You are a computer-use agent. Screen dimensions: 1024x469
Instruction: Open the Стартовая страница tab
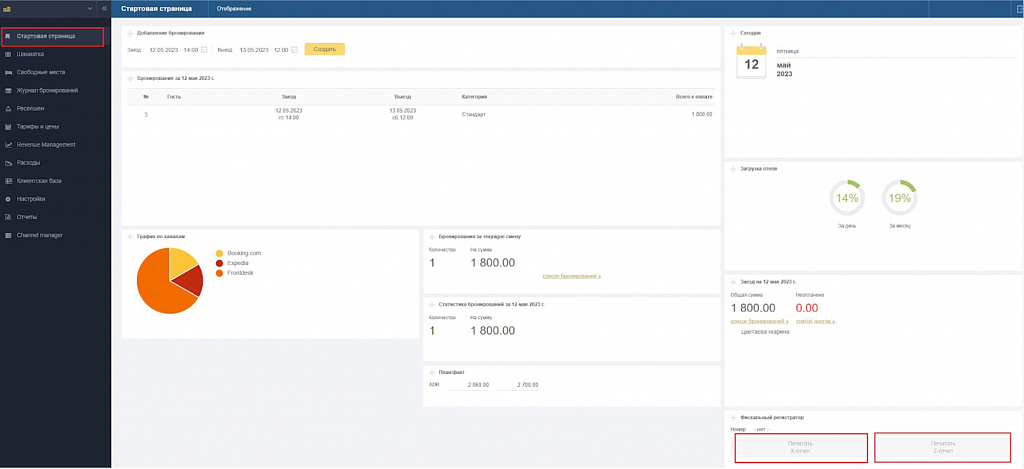157,8
